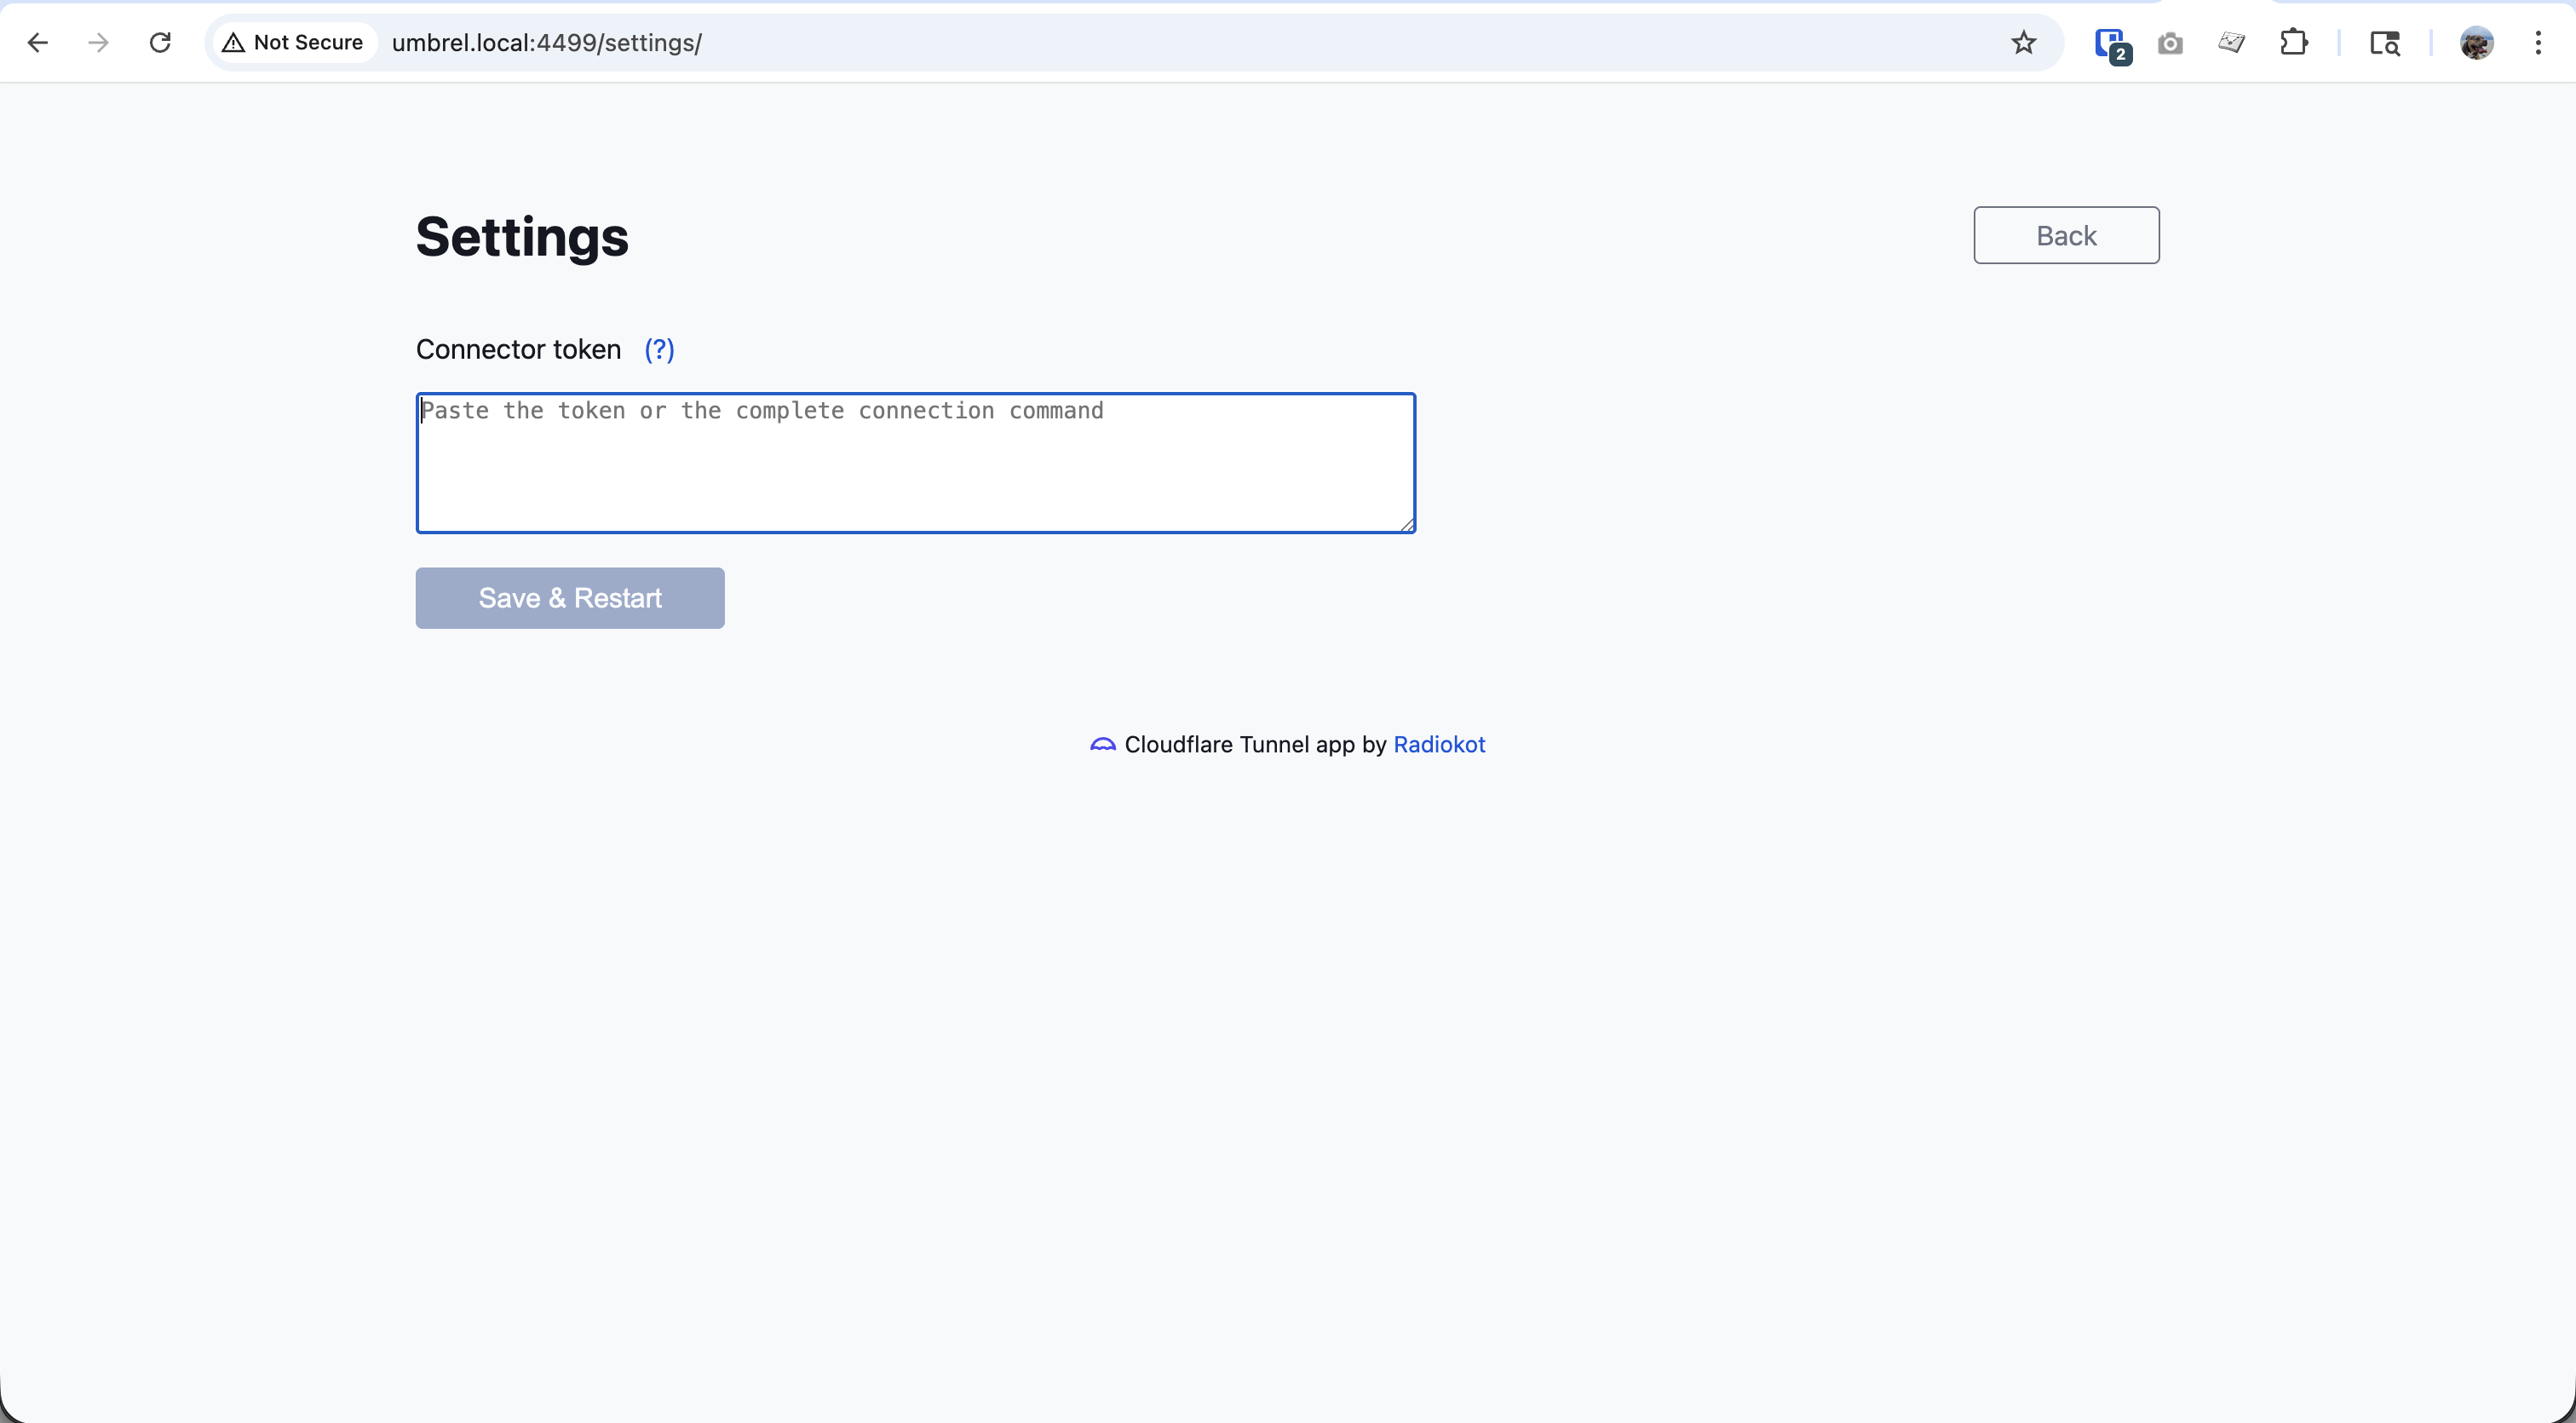The height and width of the screenshot is (1423, 2576).
Task: Open the tab search icon
Action: pos(2384,43)
